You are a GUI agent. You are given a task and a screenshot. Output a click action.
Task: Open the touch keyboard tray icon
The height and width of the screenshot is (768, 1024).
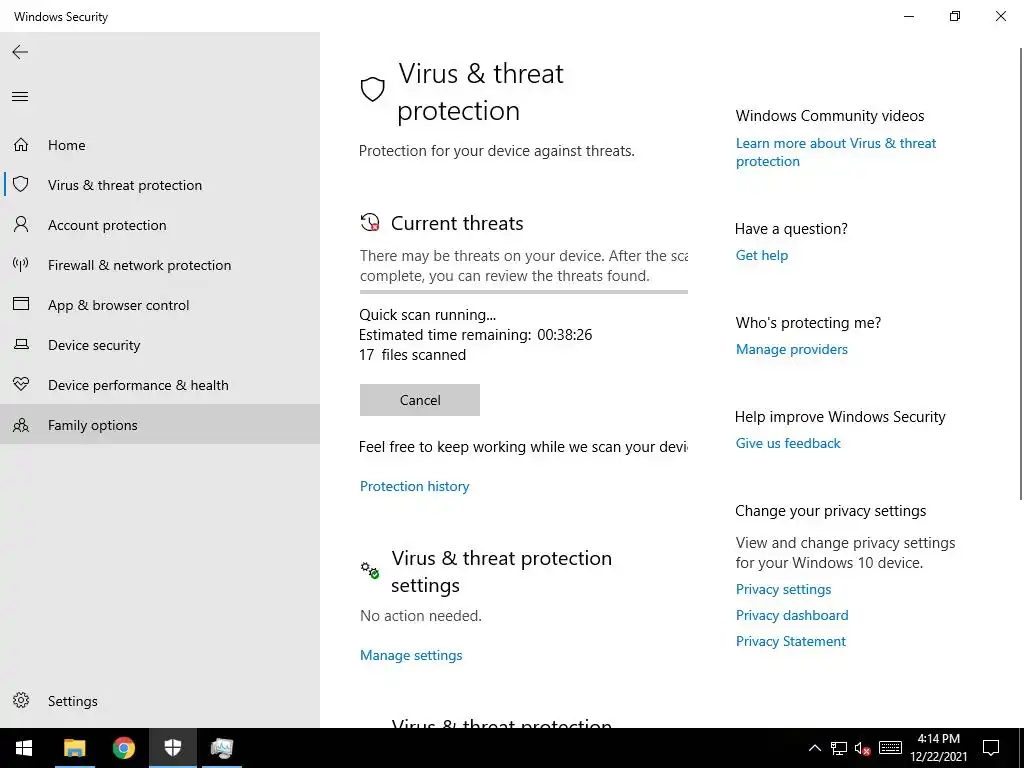890,748
